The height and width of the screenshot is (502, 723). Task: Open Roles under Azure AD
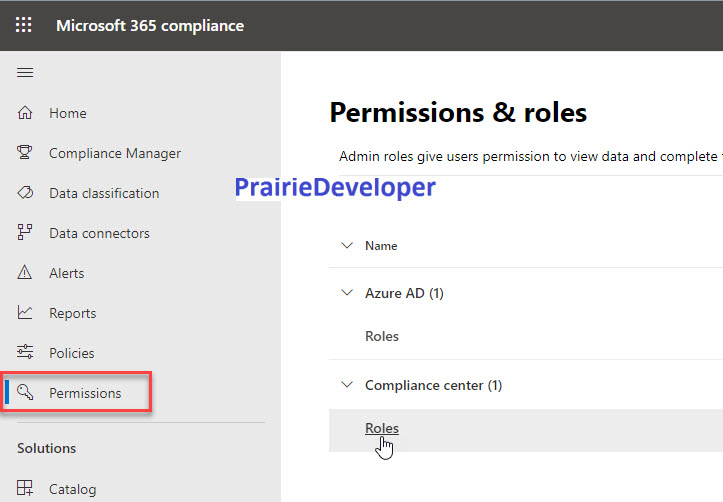[382, 337]
